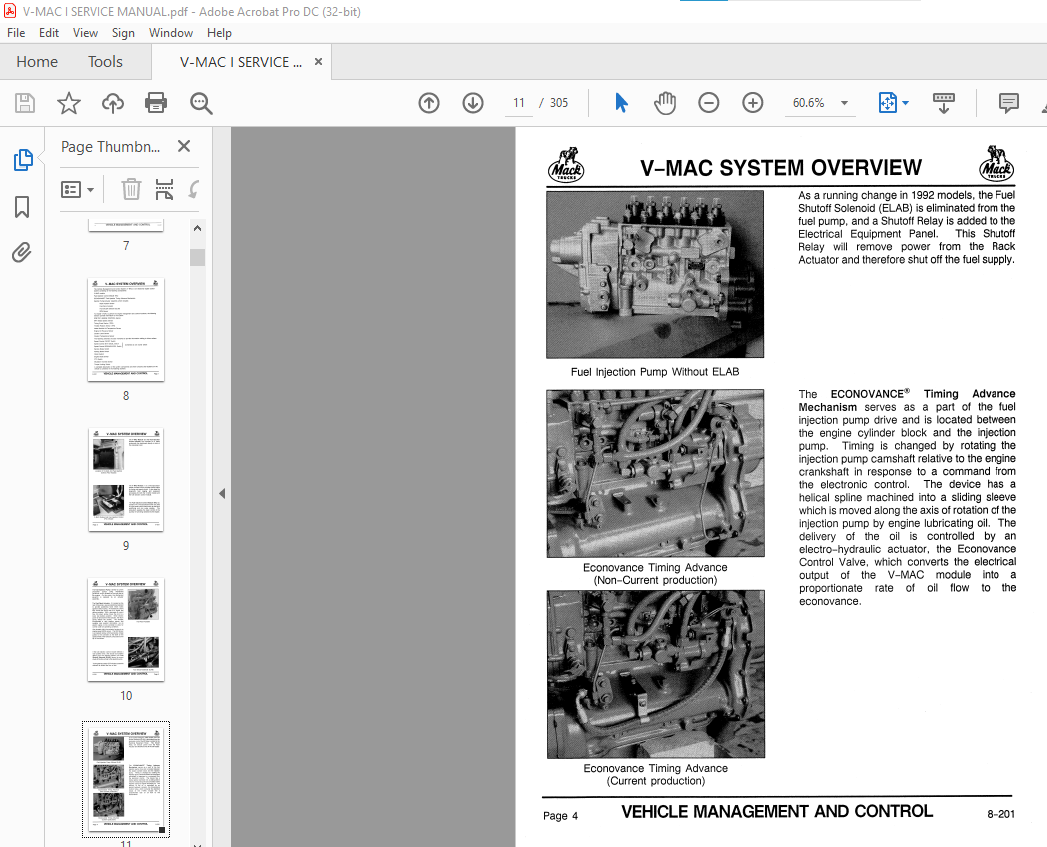
Task: Activate the hand pan tool
Action: click(665, 103)
